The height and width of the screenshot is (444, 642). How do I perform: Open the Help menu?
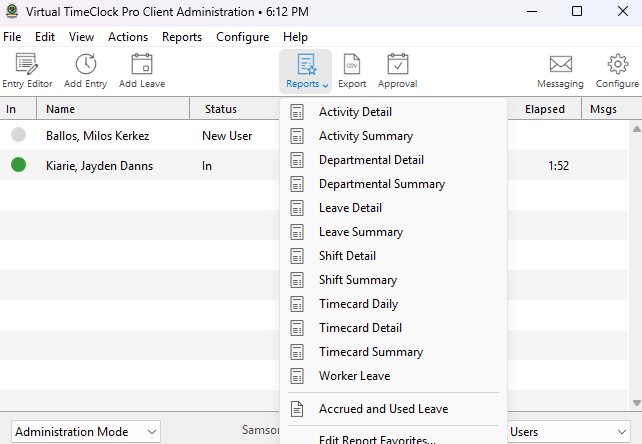295,37
